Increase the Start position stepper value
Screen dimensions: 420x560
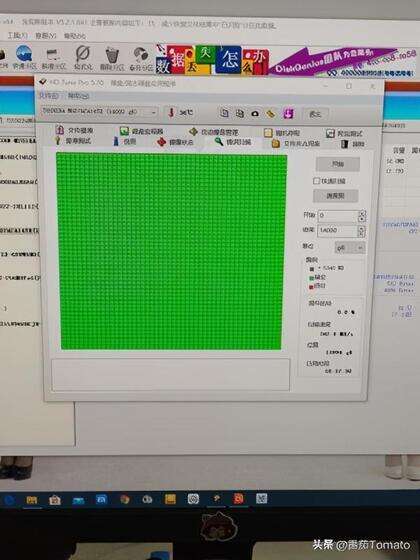point(362,213)
